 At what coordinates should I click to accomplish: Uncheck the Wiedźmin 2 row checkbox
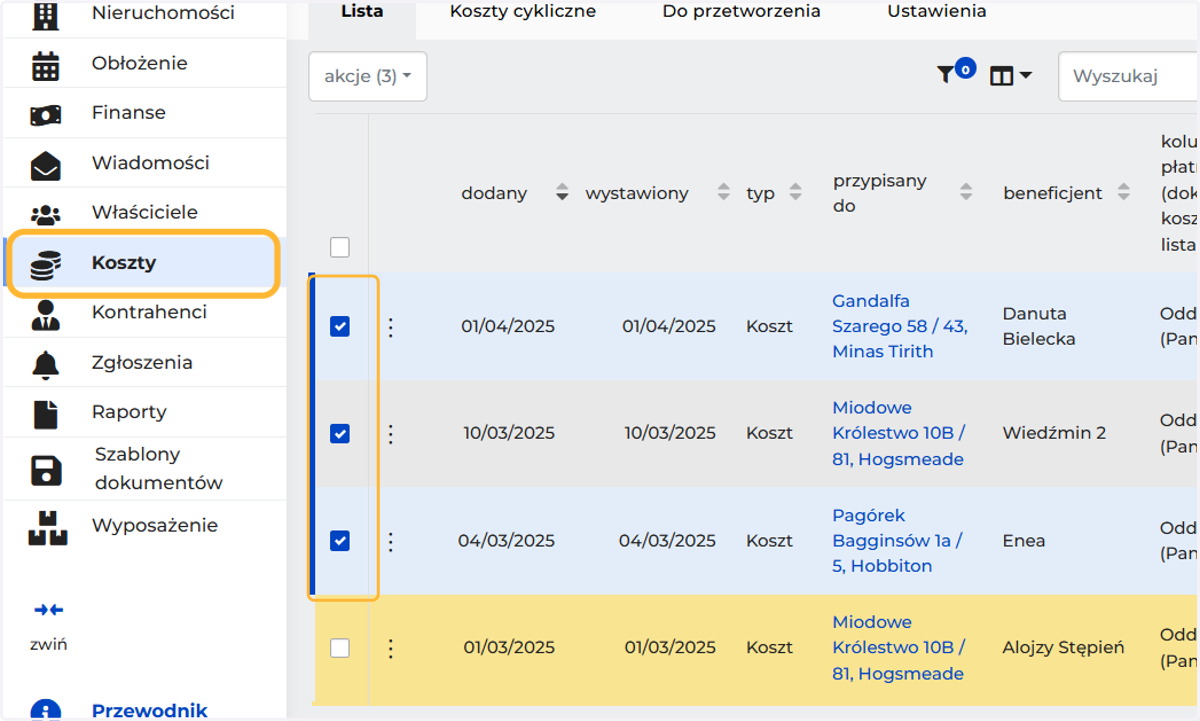coord(340,434)
